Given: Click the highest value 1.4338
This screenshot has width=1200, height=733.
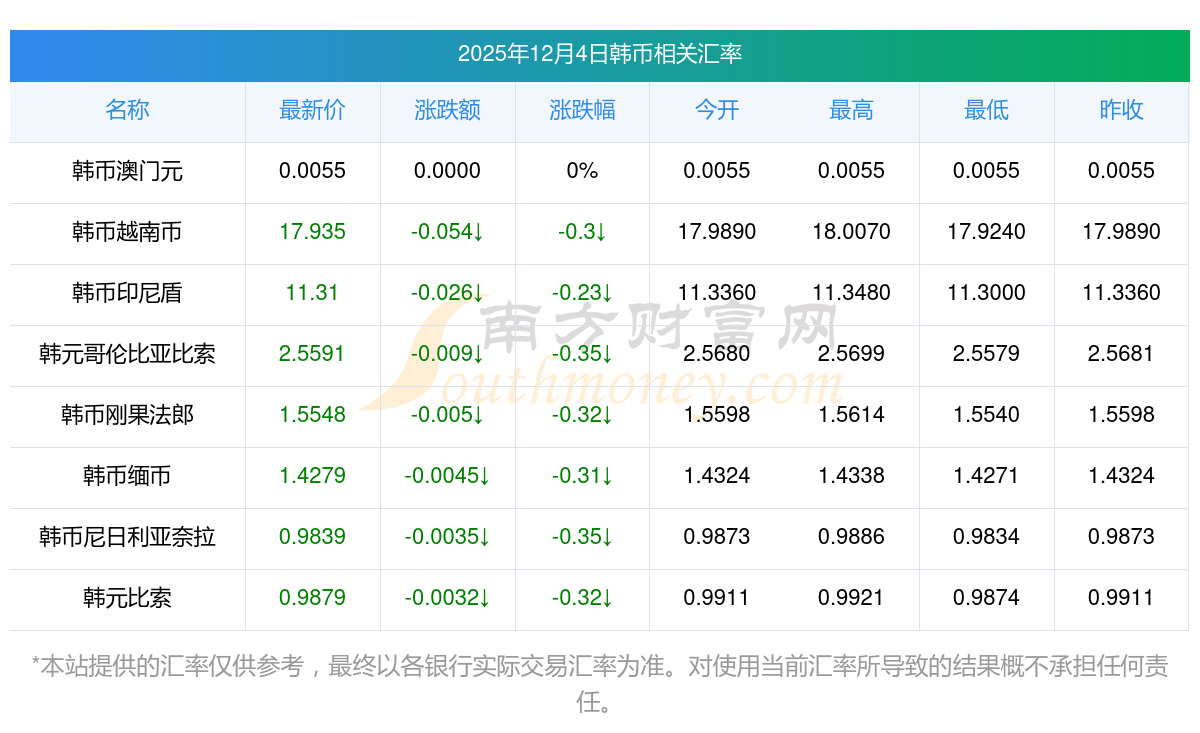Looking at the screenshot, I should click(851, 476).
